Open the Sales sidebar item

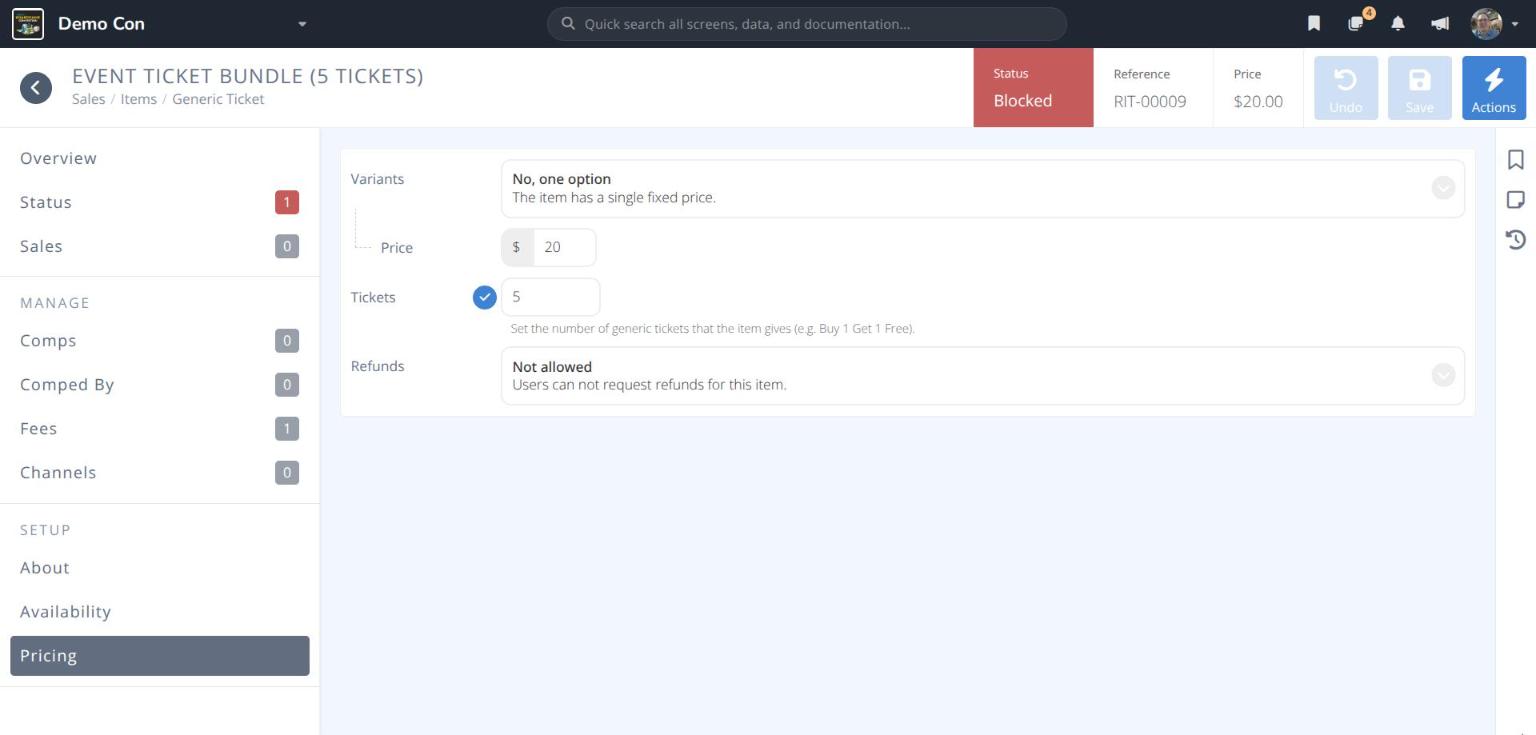point(160,246)
